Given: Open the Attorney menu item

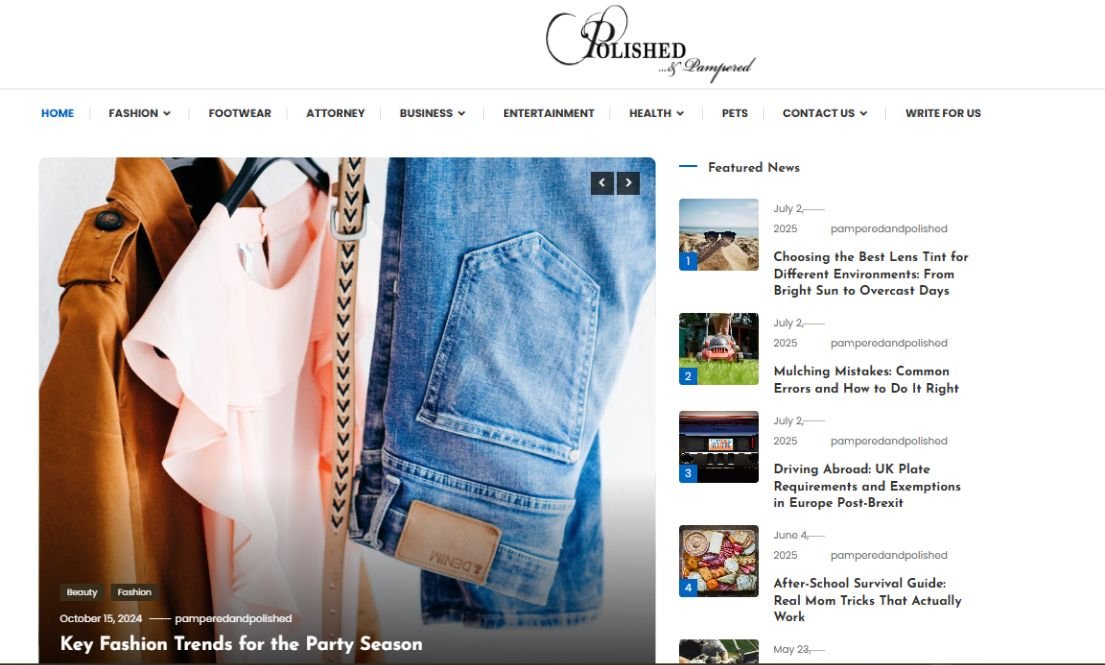Looking at the screenshot, I should pos(335,113).
